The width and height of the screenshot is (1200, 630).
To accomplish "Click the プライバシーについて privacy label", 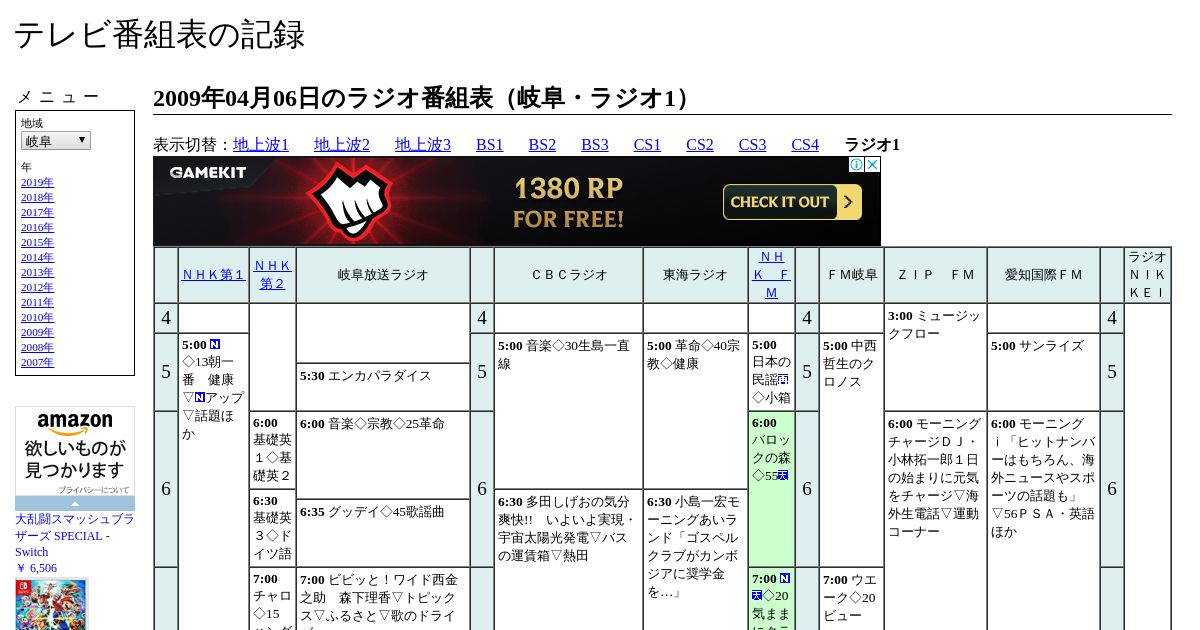I will (x=93, y=490).
